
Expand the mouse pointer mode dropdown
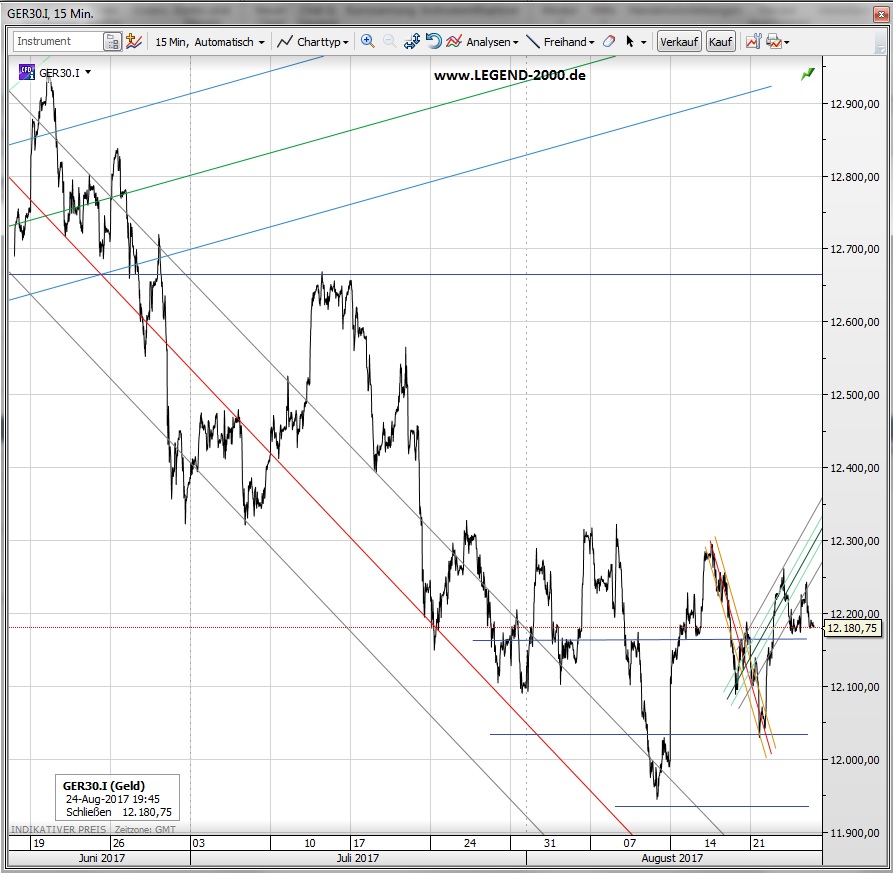tap(643, 42)
